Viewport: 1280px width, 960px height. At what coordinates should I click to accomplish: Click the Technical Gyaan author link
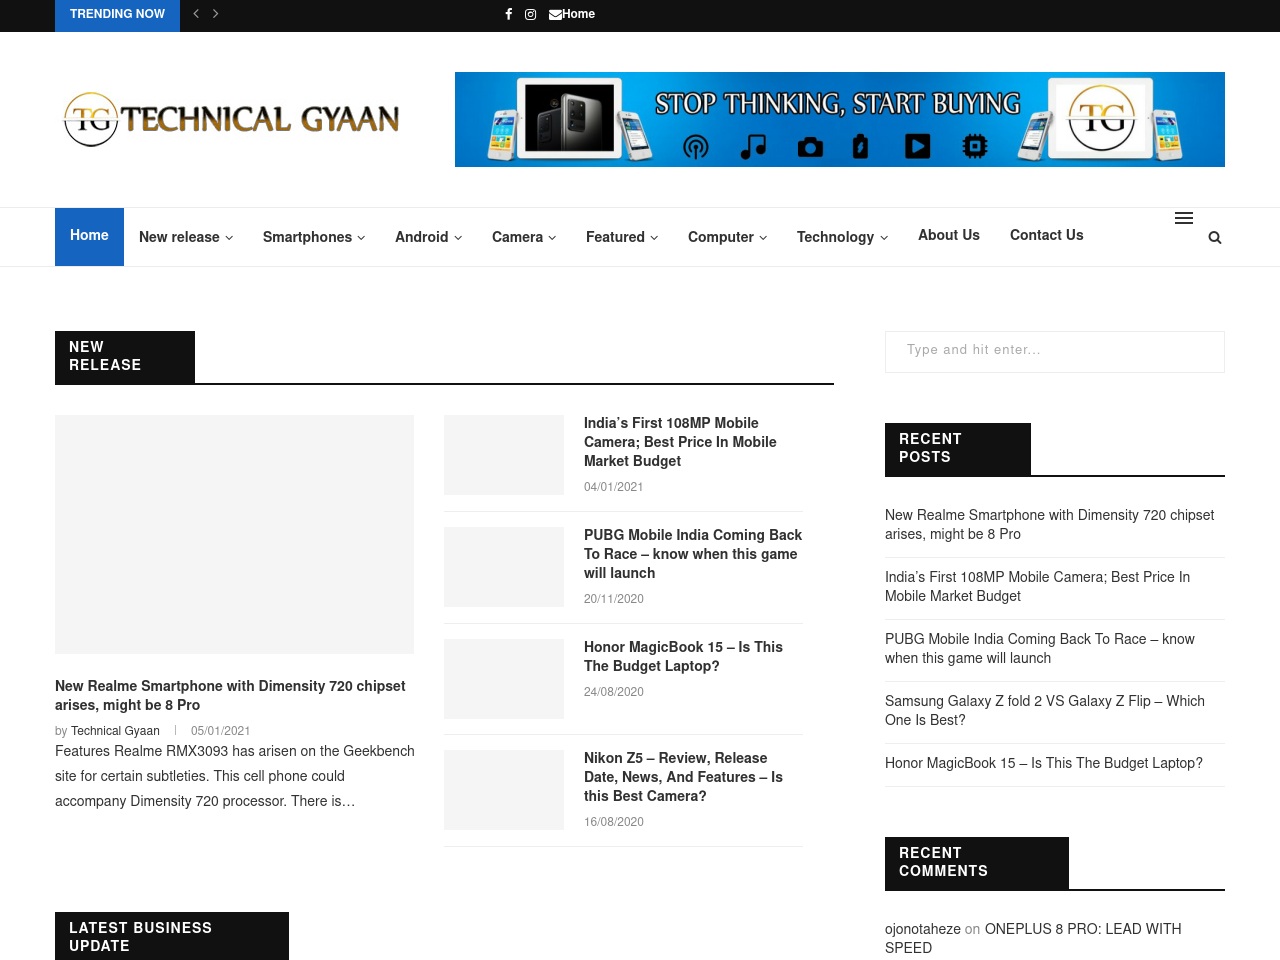[115, 731]
